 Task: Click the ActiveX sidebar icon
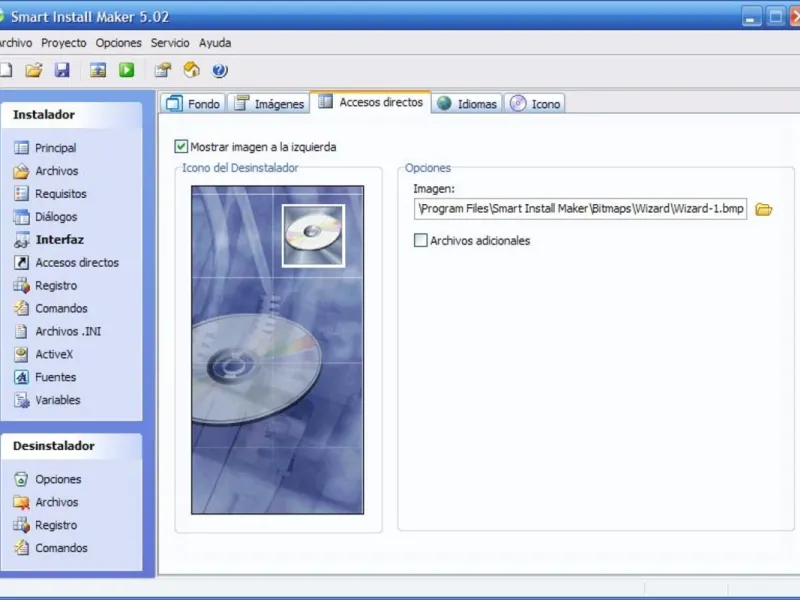(21, 354)
